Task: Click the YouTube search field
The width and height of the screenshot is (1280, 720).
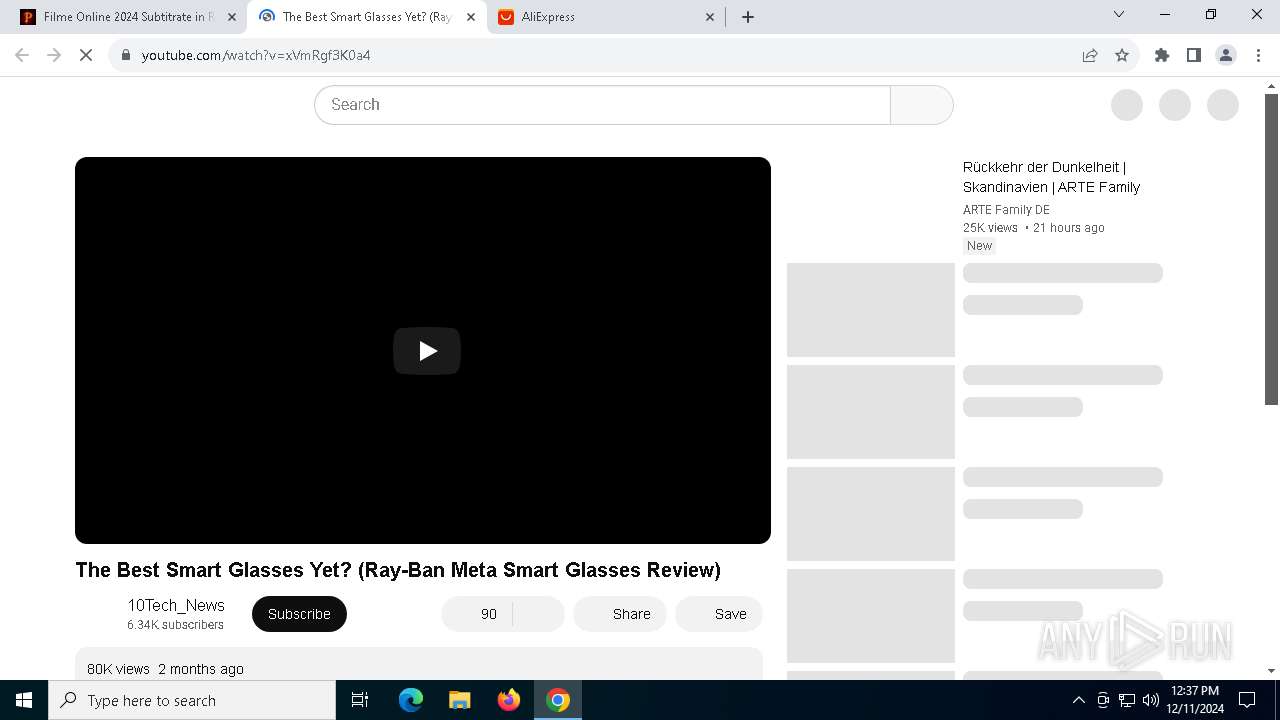Action: (x=602, y=105)
